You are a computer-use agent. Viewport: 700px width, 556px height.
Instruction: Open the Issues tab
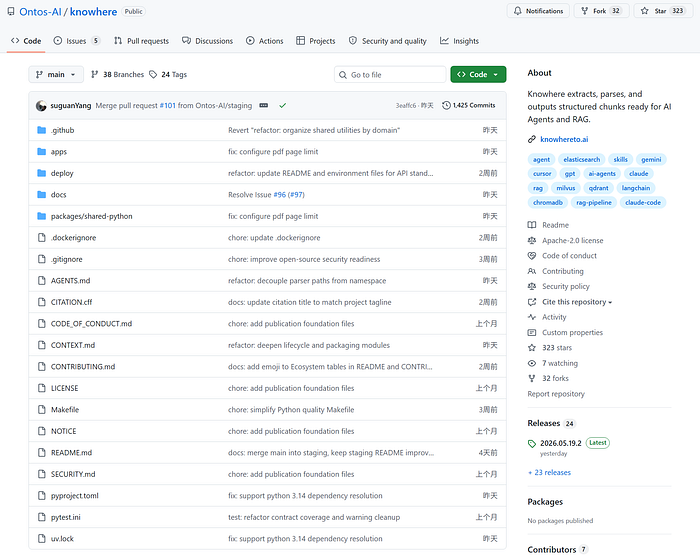(76, 41)
